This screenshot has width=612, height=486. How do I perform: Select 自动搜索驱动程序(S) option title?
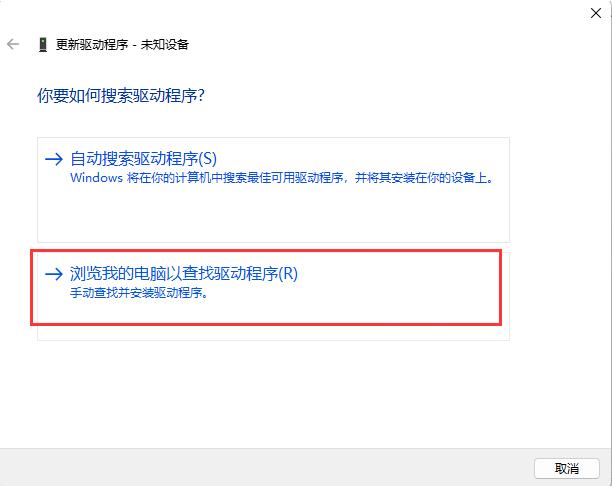click(143, 158)
